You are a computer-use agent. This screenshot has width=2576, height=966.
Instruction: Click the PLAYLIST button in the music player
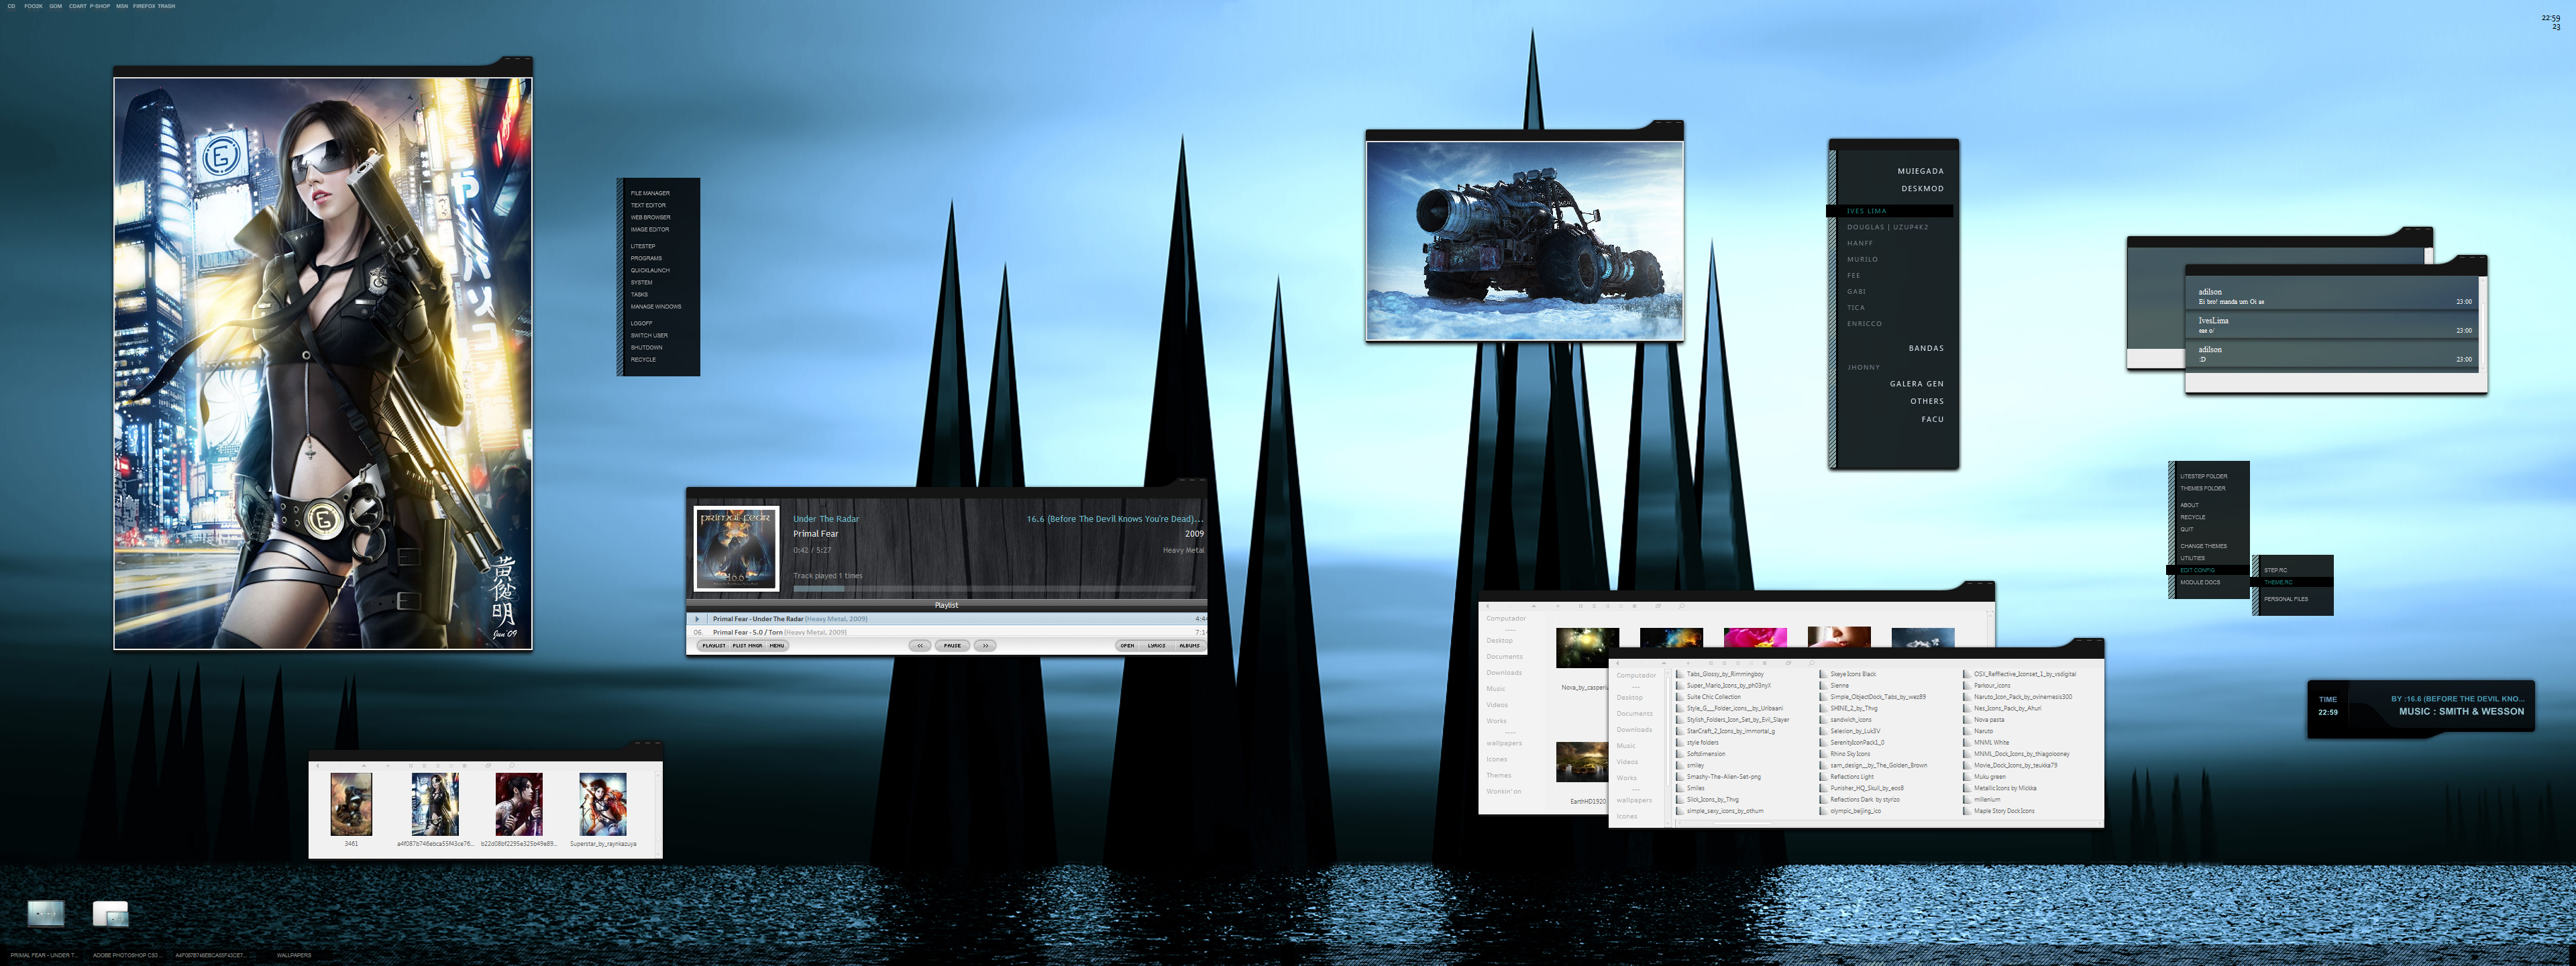(x=714, y=646)
